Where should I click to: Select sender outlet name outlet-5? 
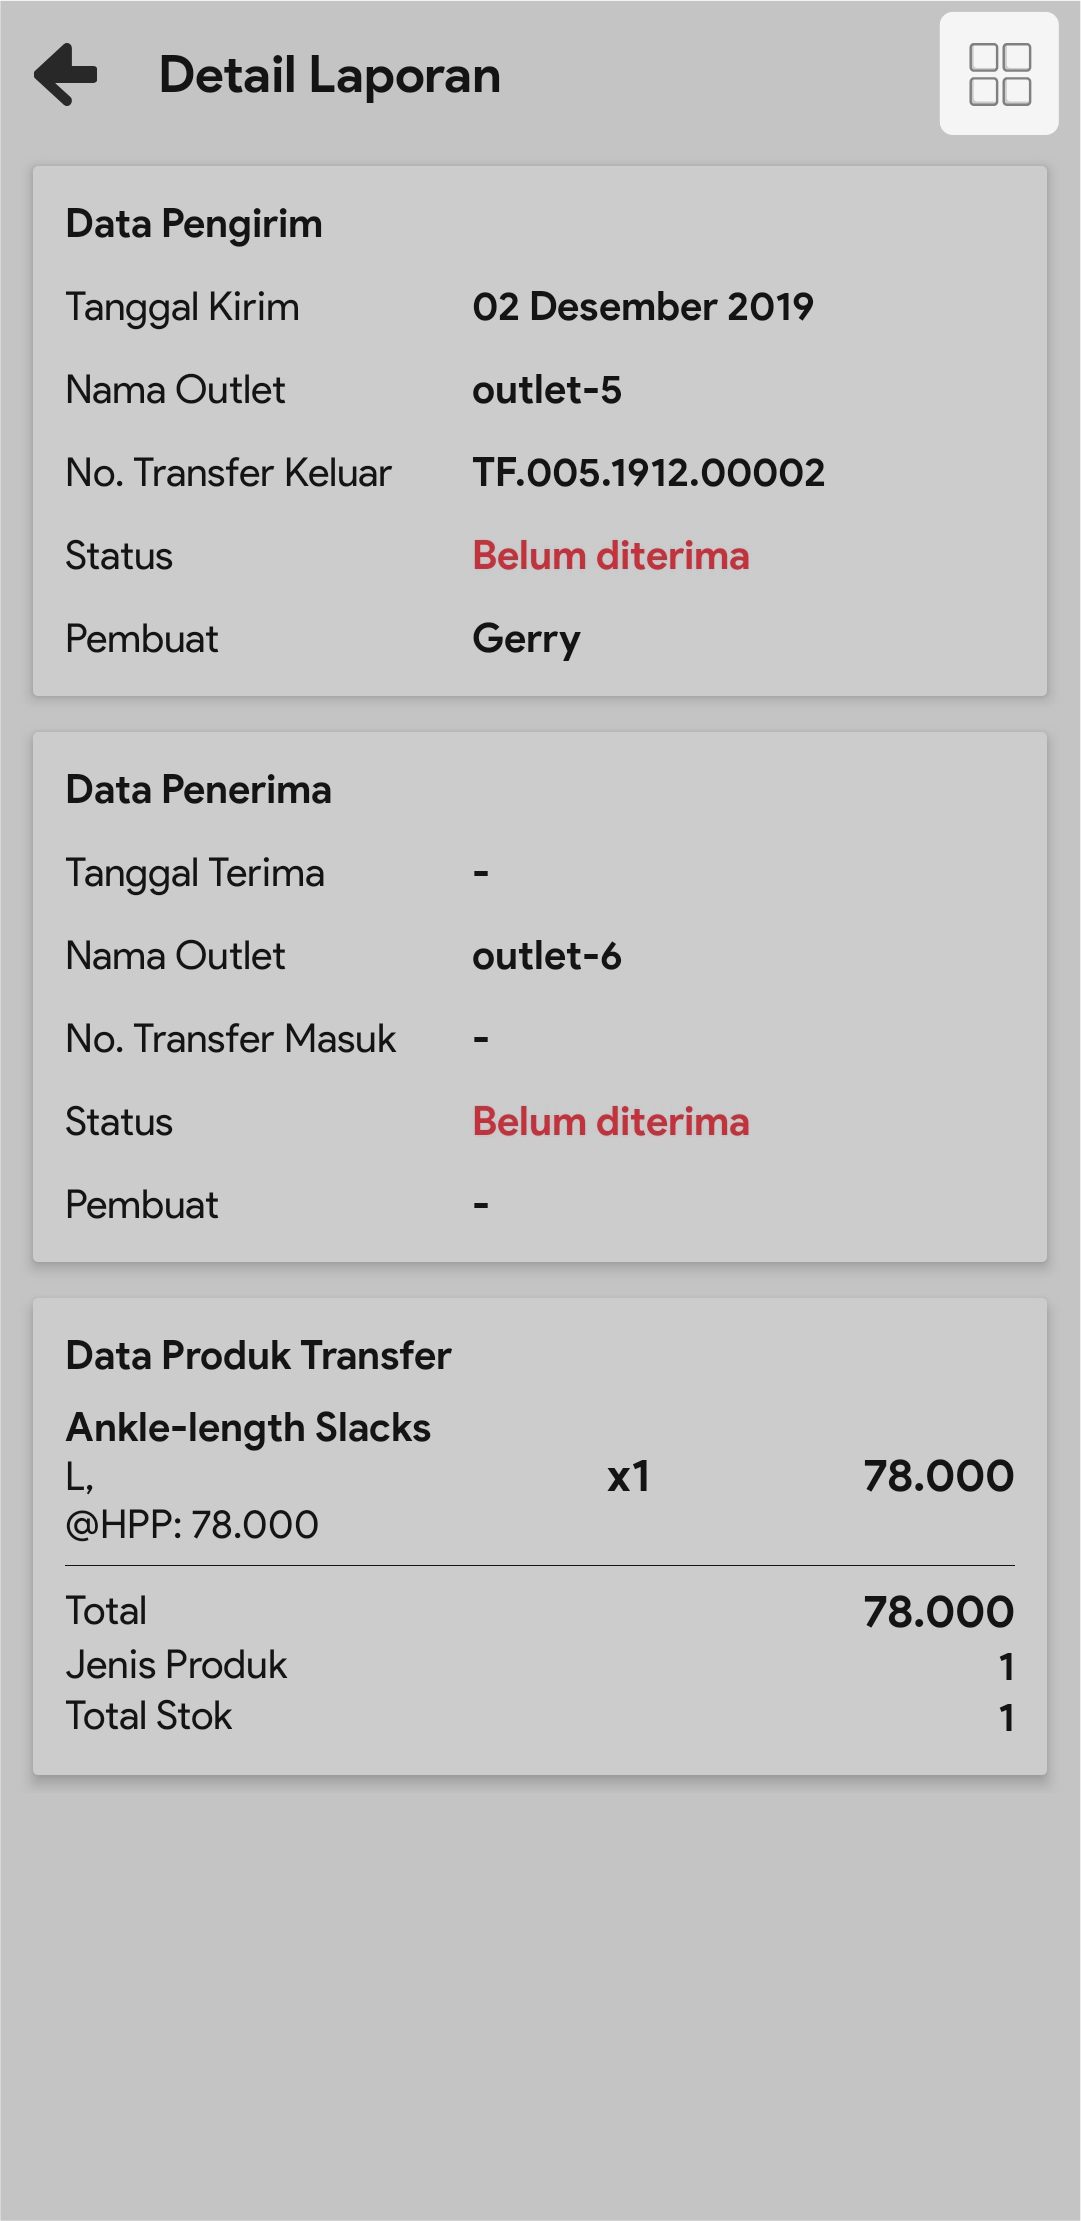(546, 390)
